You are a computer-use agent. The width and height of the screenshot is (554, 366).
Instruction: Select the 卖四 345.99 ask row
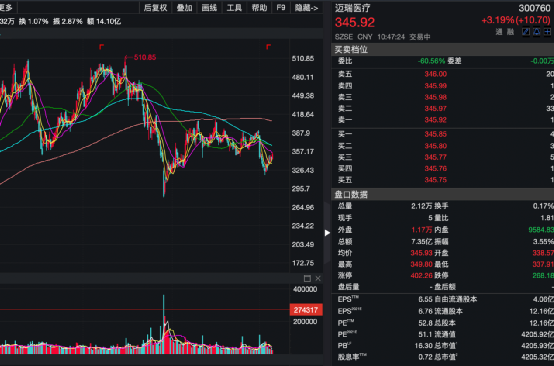point(442,86)
